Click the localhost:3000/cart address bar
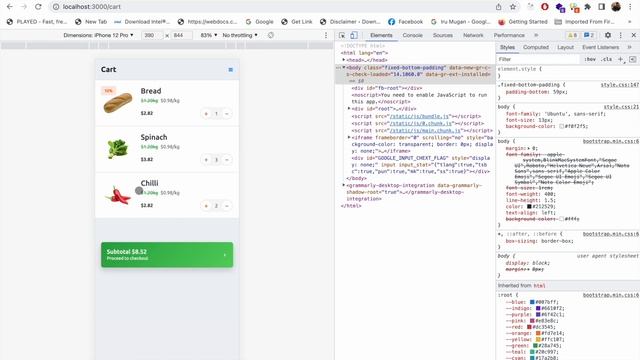This screenshot has width=640, height=360. click(x=269, y=7)
